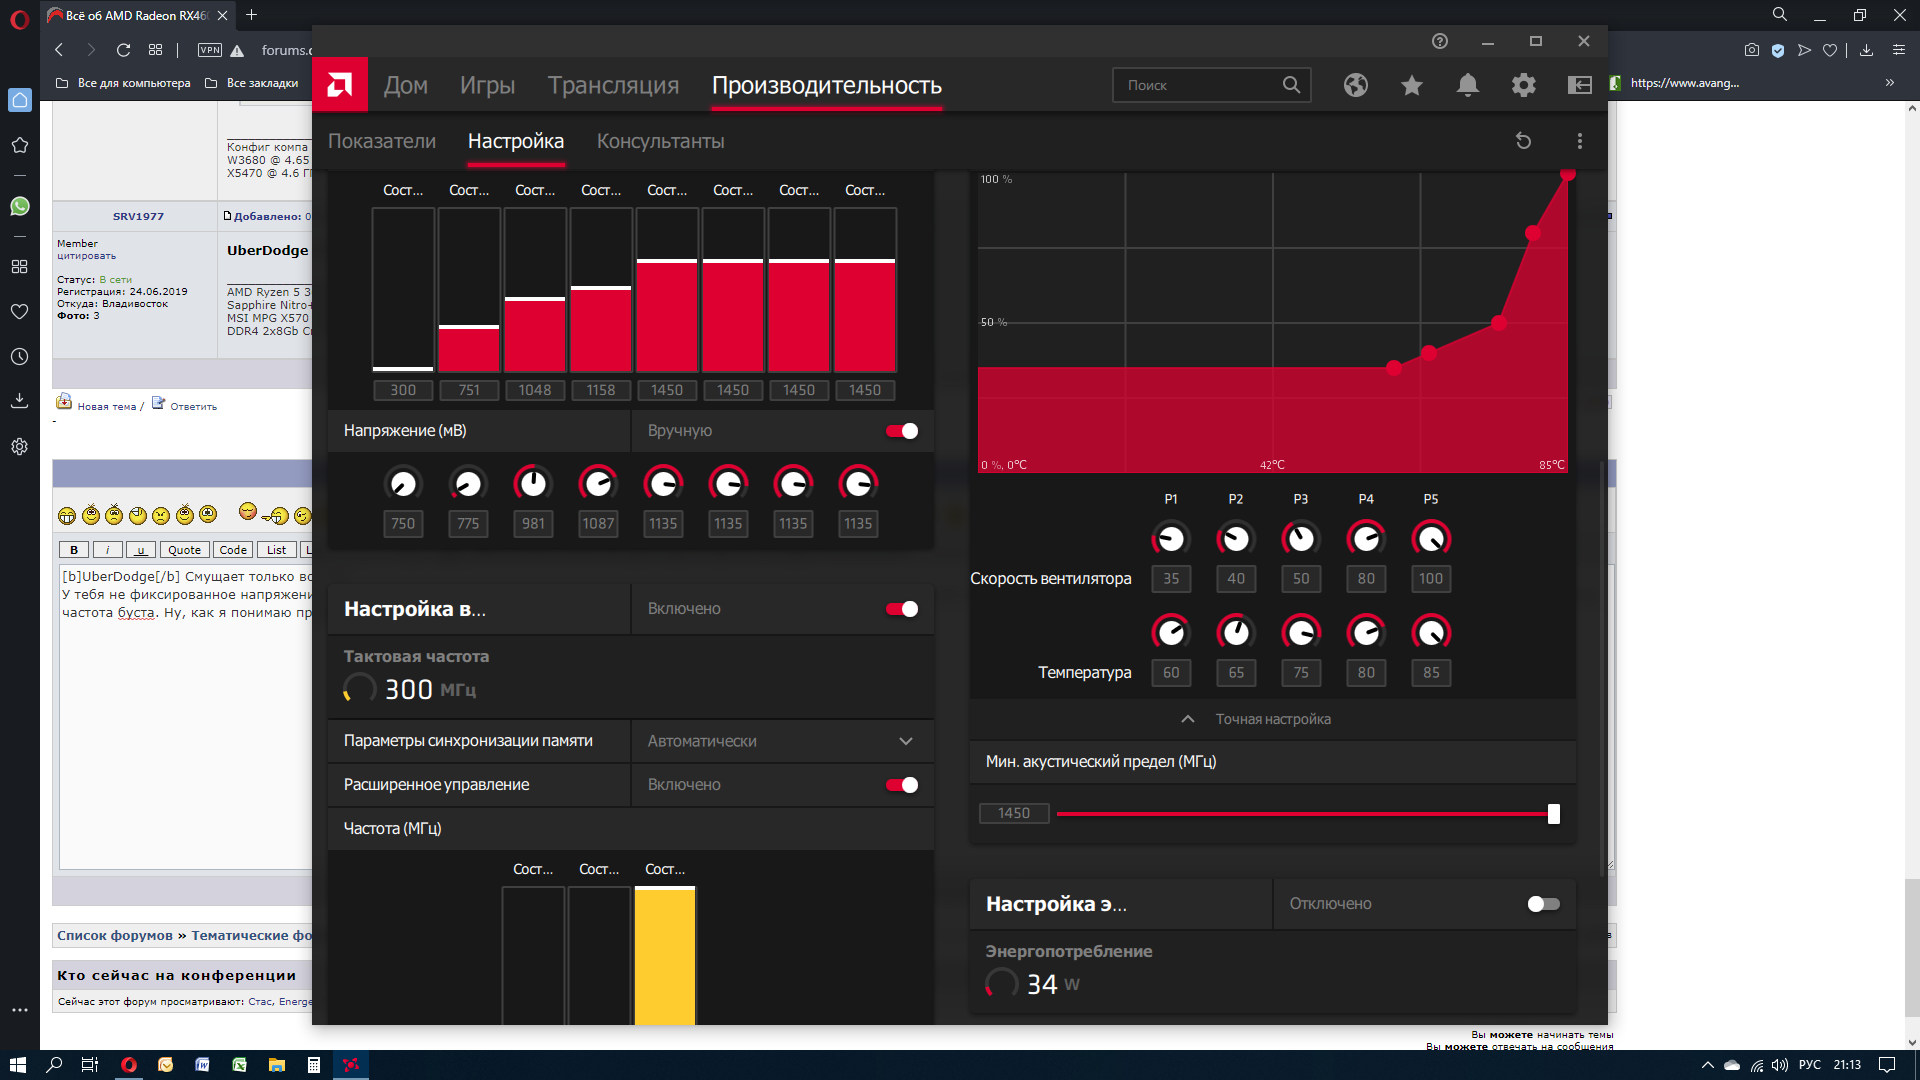This screenshot has width=1920, height=1080.
Task: Open the three-dot more options menu
Action: coord(1579,141)
